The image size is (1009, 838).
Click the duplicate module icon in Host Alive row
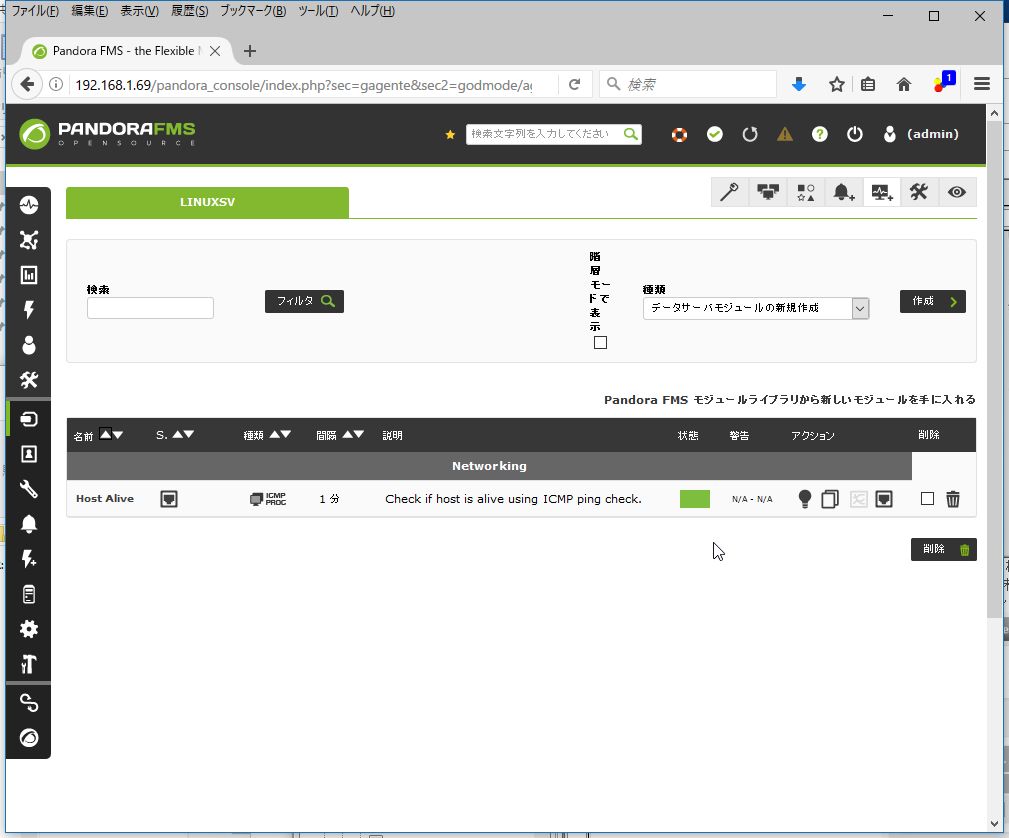click(830, 499)
